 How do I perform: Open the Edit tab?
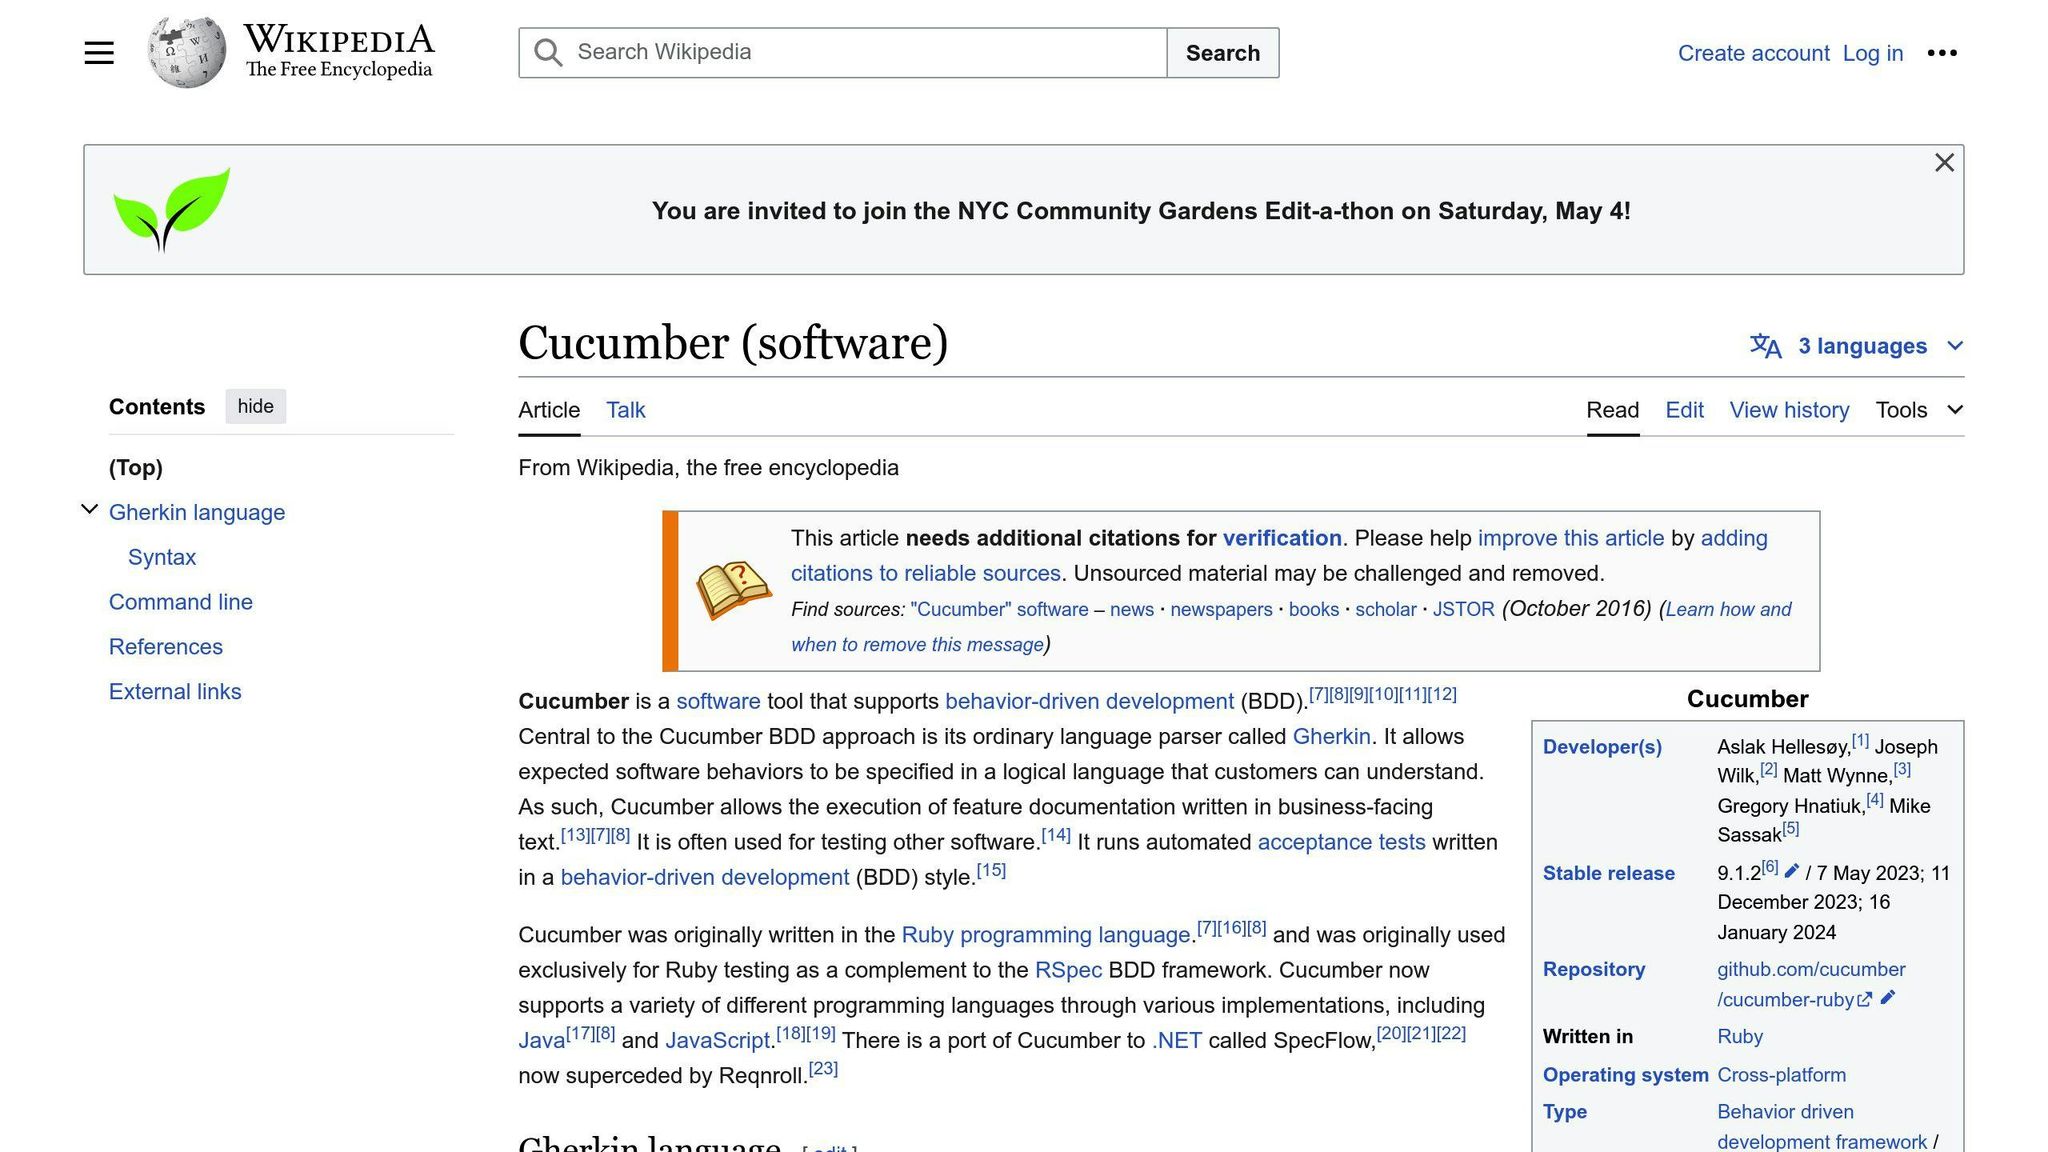(1684, 410)
